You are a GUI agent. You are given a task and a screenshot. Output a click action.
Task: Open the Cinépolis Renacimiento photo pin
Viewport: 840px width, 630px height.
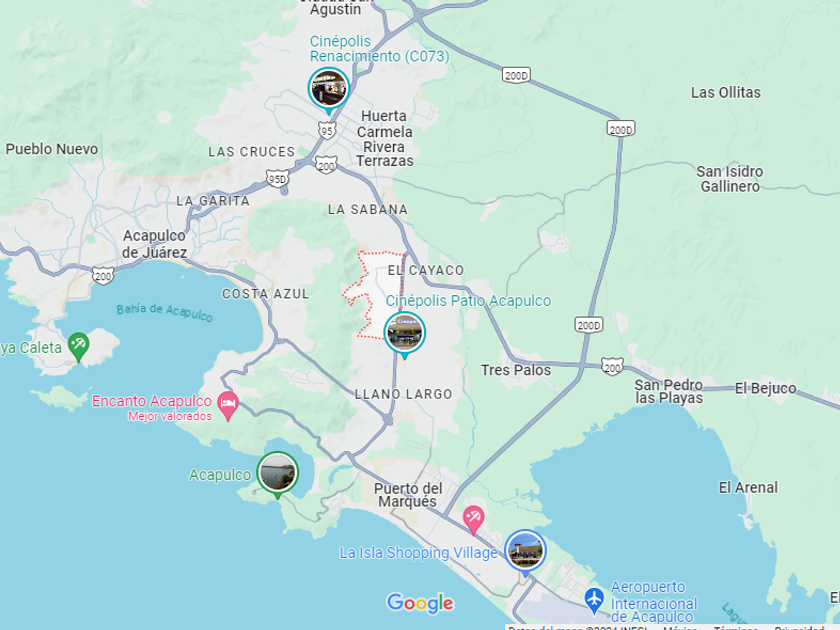329,90
